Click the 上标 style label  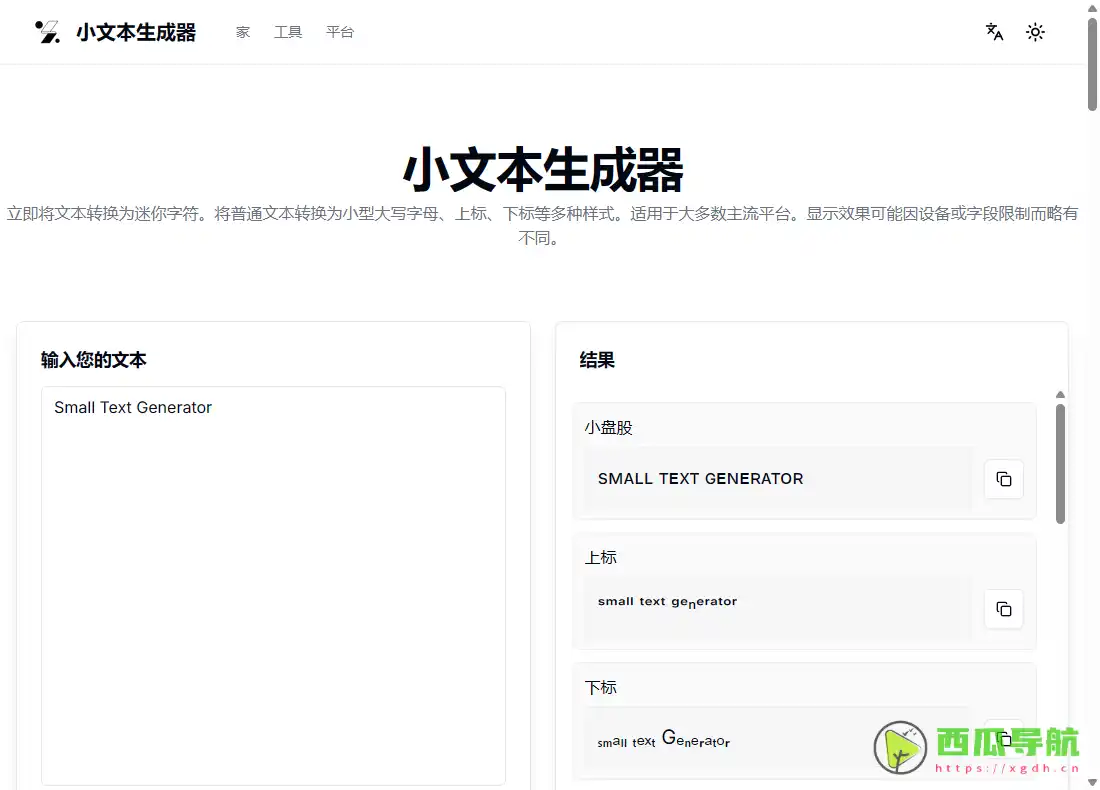(601, 558)
